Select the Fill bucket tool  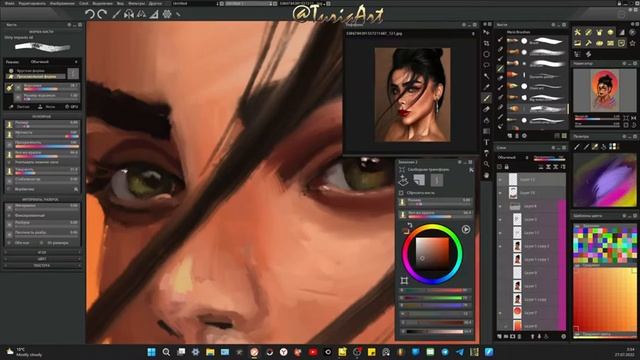487,120
